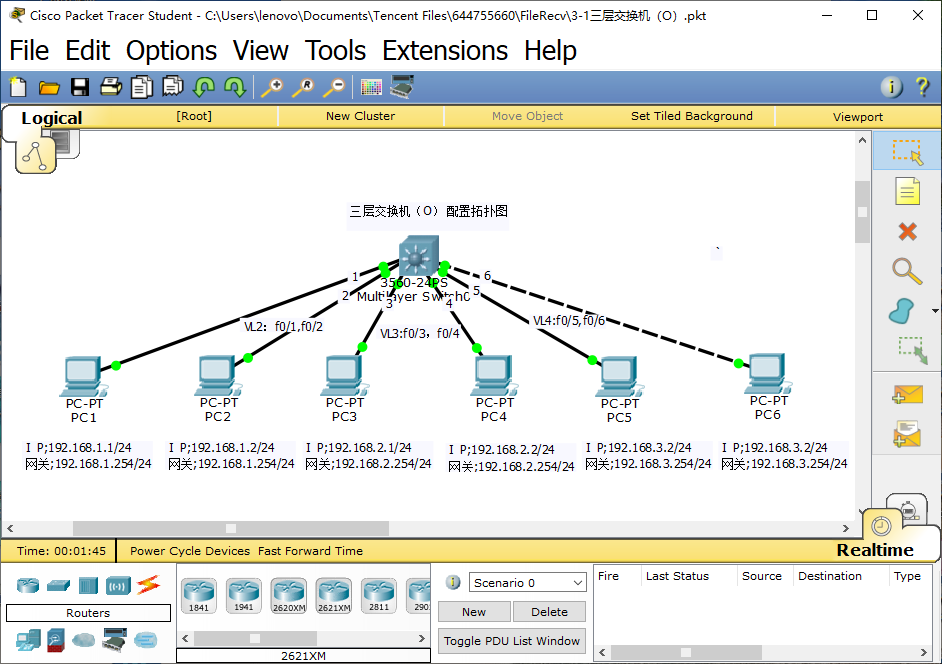
Task: Click the Paste toolbar icon
Action: (173, 87)
